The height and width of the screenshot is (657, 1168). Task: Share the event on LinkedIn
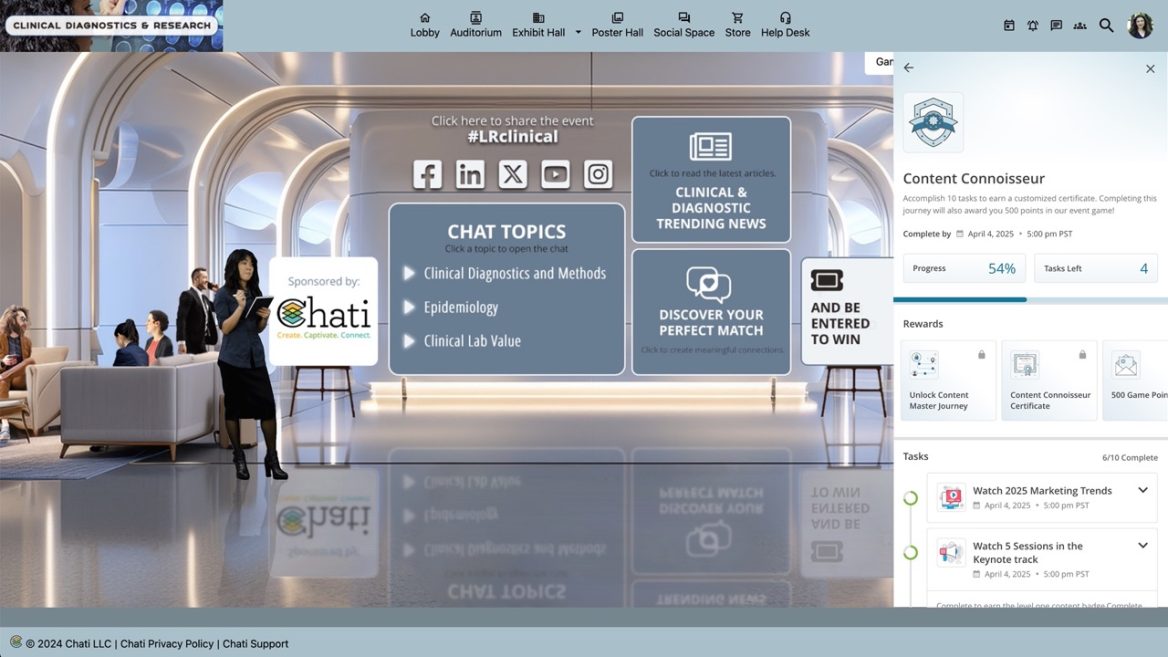click(470, 174)
